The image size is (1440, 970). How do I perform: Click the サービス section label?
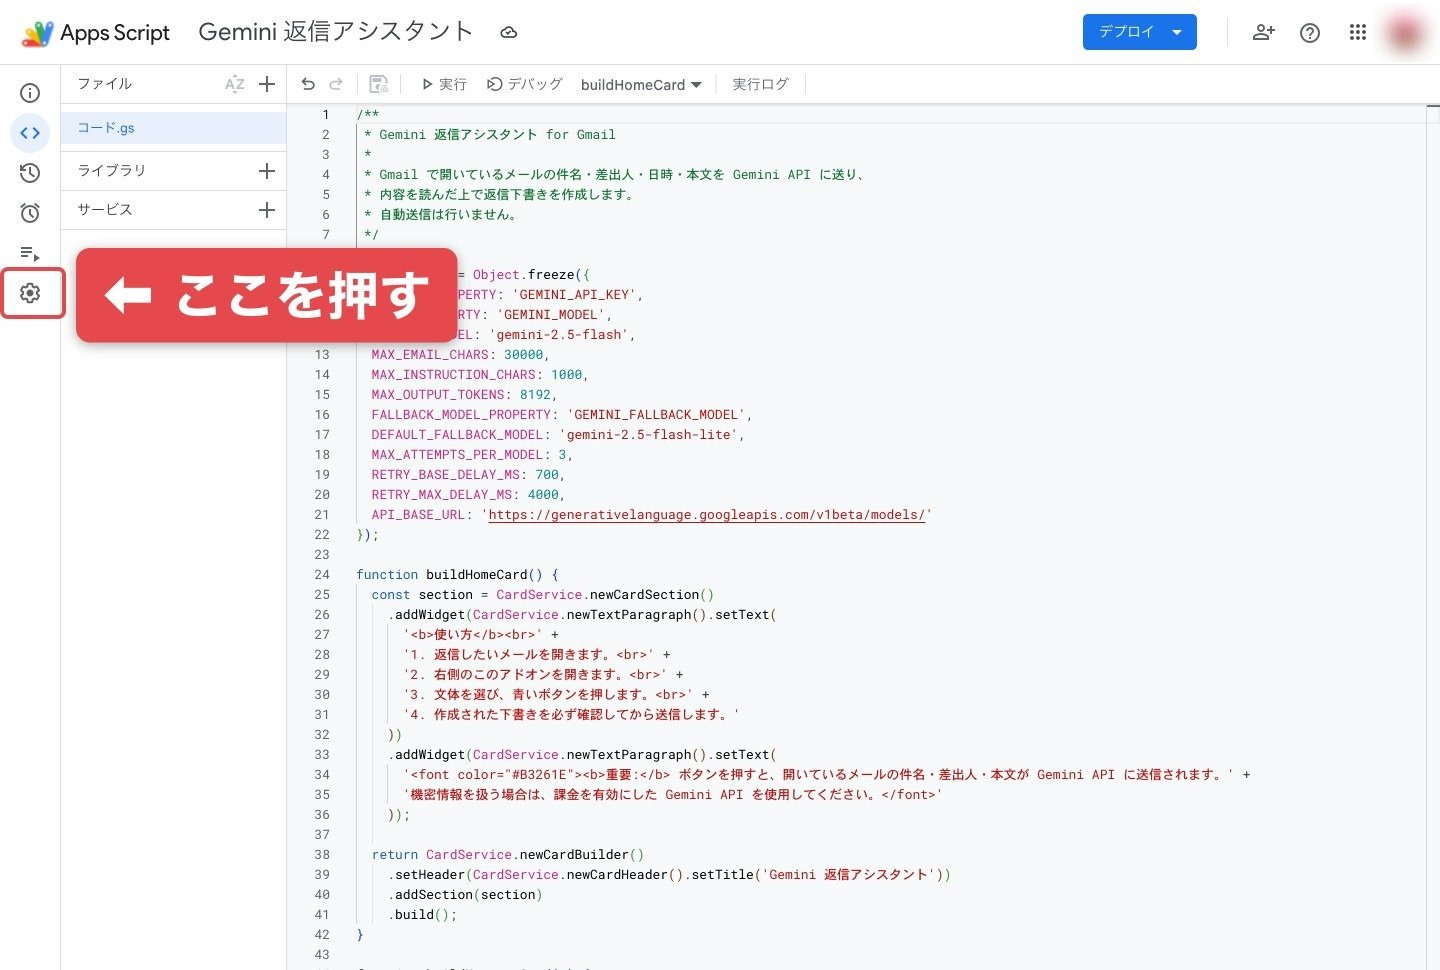tap(105, 210)
